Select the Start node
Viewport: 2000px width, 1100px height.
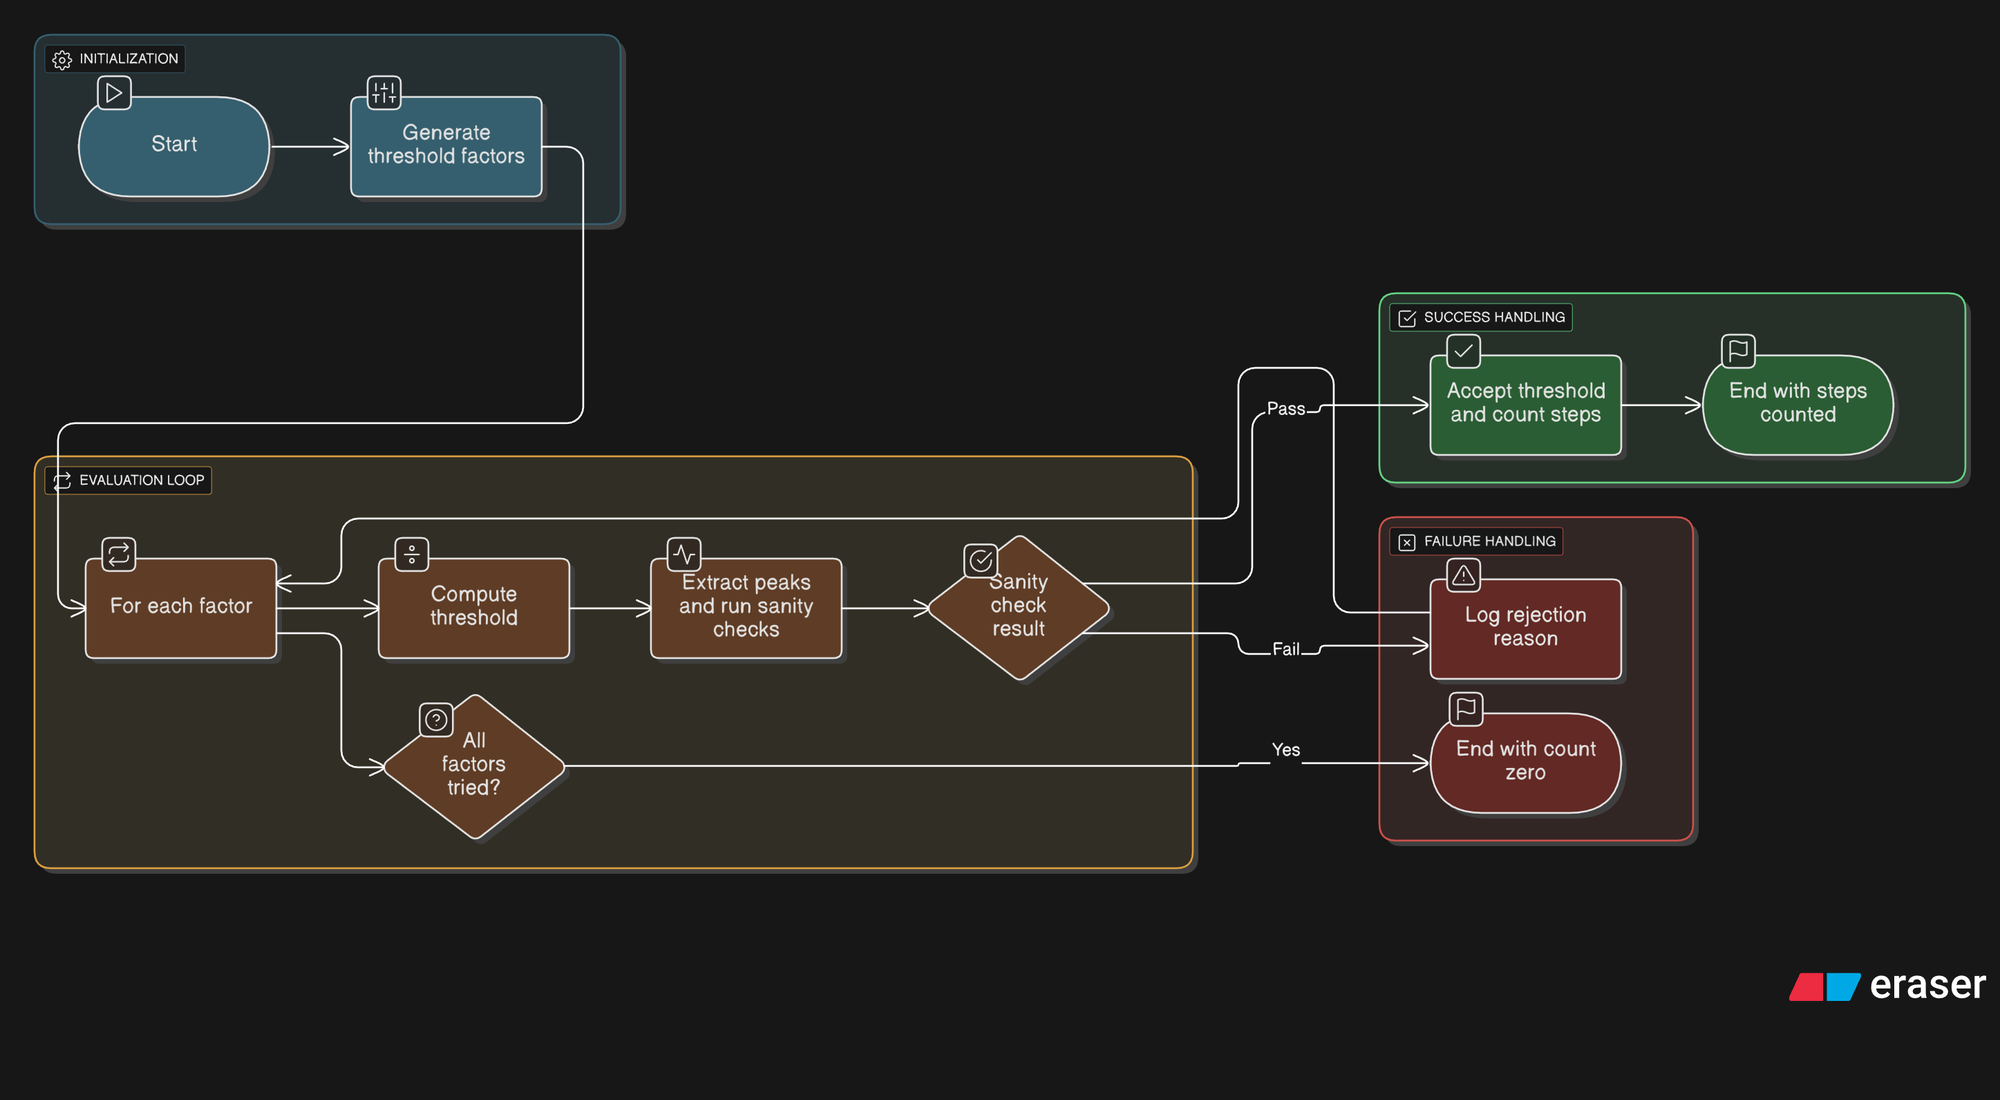[174, 146]
